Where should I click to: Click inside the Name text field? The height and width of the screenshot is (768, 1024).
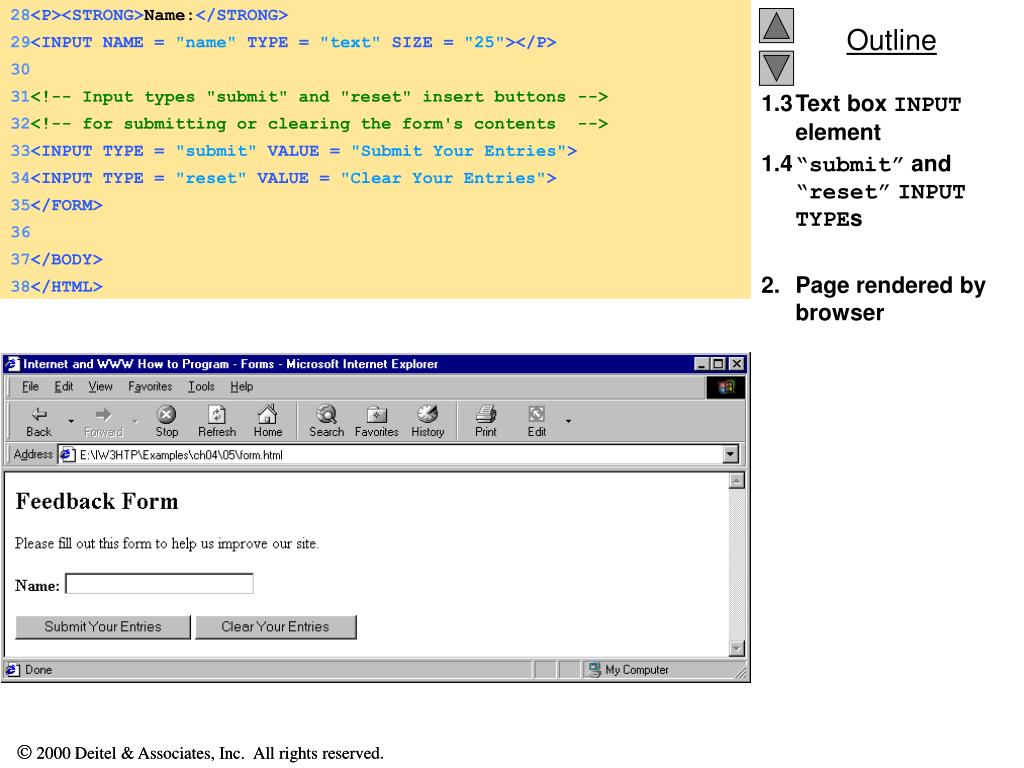point(159,584)
